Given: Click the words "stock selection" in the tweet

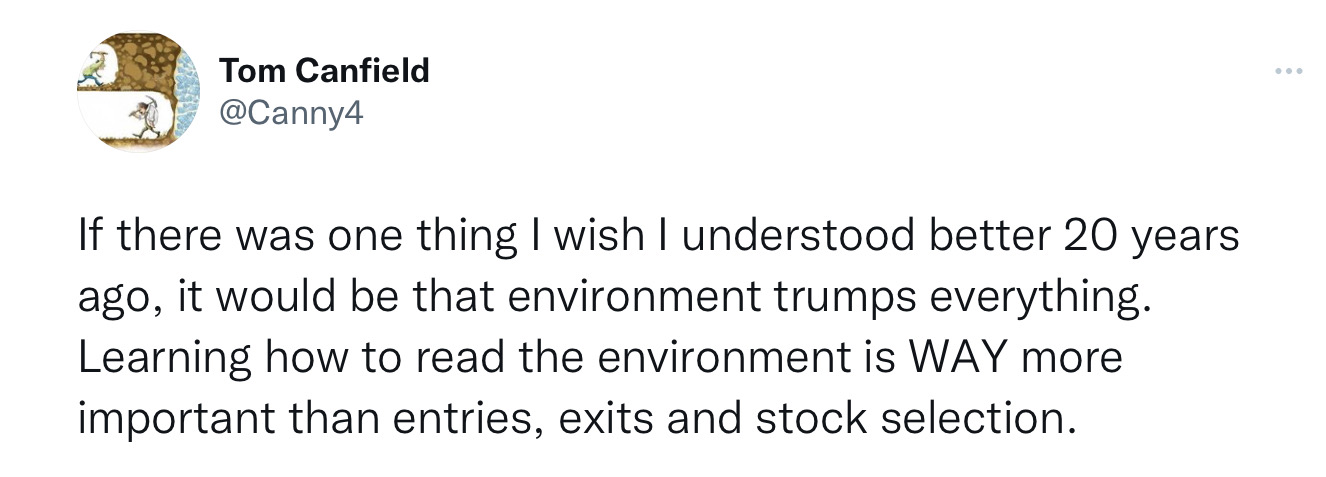Looking at the screenshot, I should pos(908,417).
